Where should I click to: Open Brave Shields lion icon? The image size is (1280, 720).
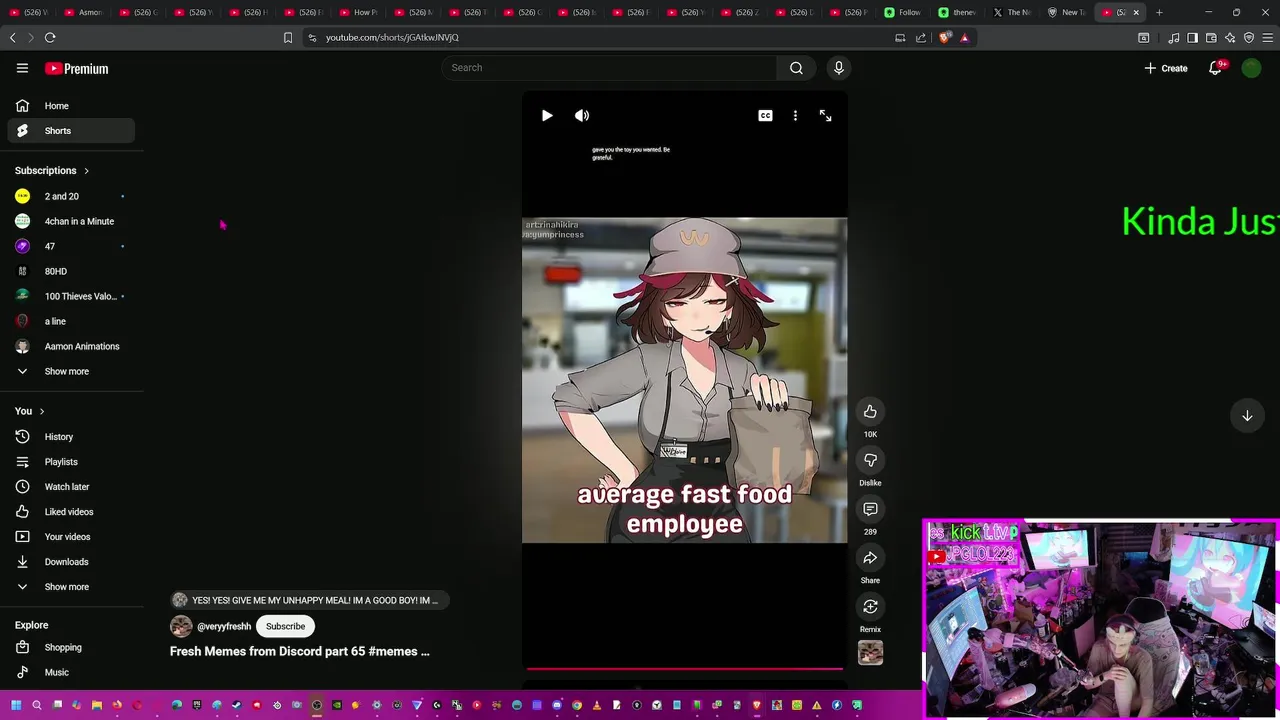(x=945, y=37)
